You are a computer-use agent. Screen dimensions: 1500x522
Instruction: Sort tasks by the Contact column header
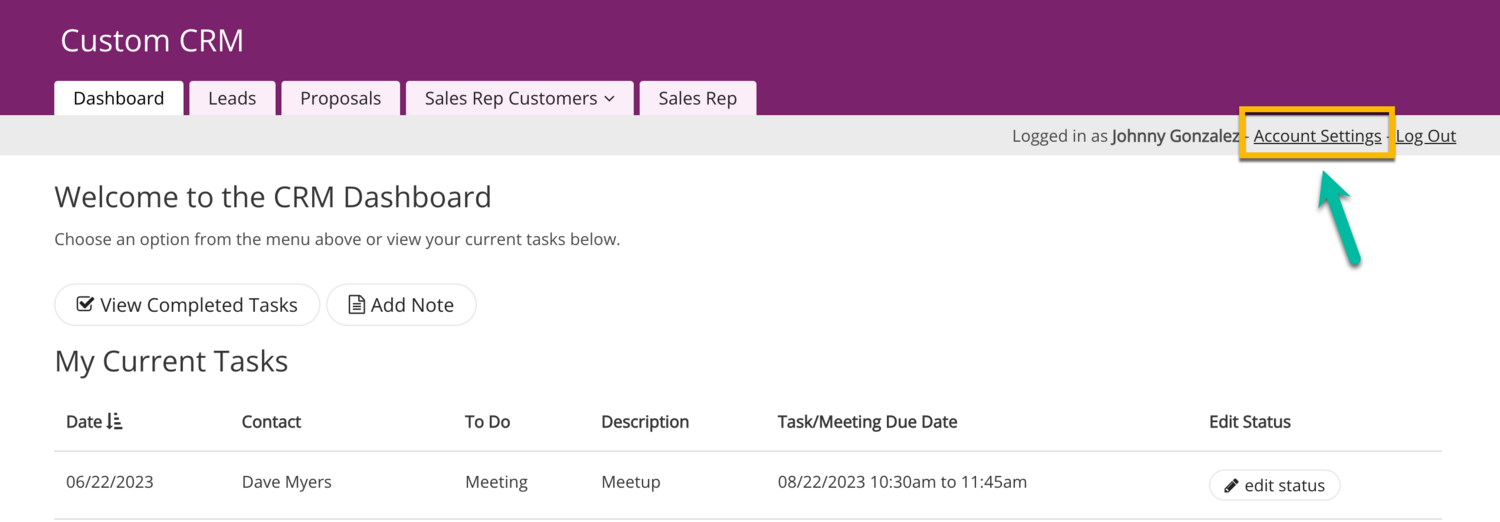point(271,422)
